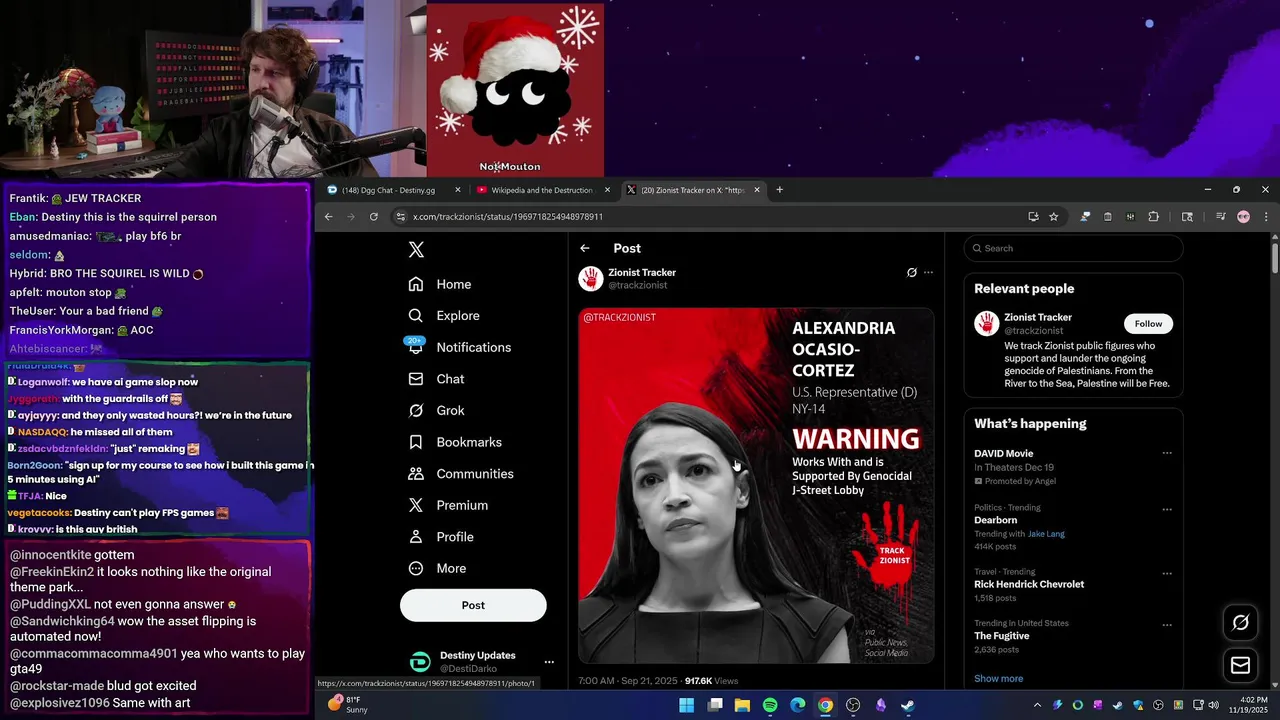This screenshot has height=720, width=1280.
Task: Open a new browser tab
Action: pyautogui.click(x=780, y=190)
